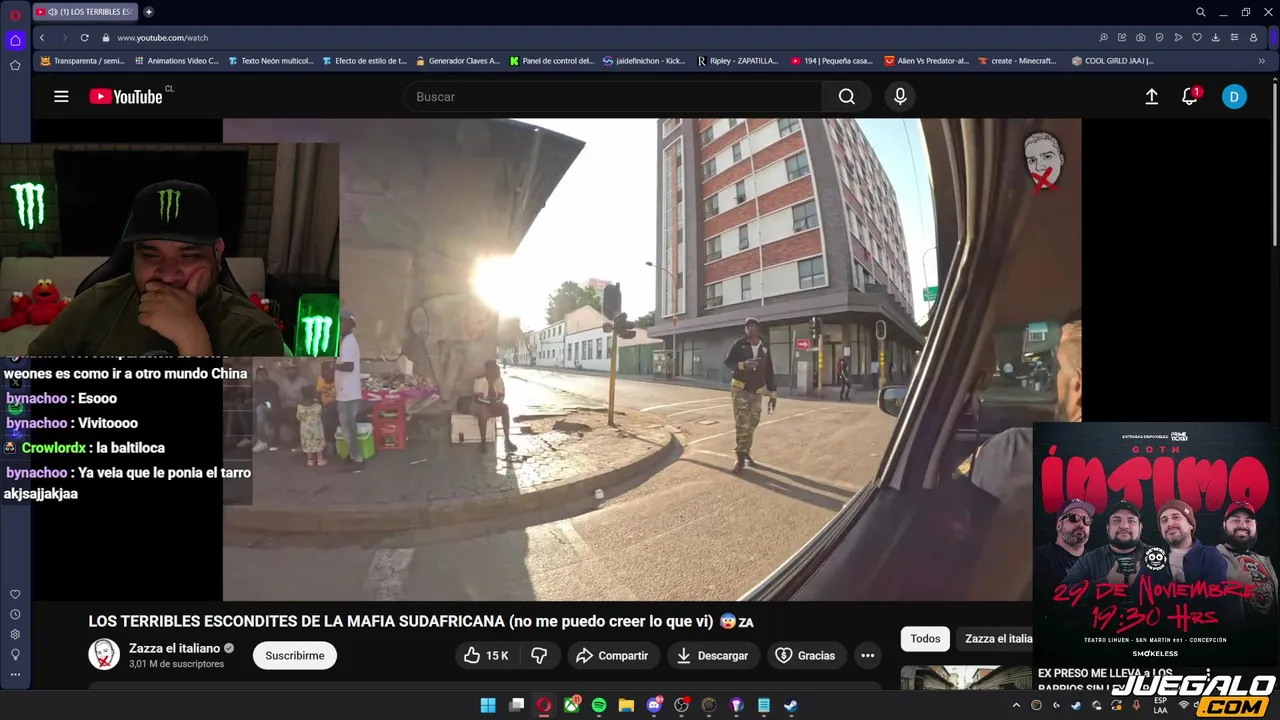Click the snapshot camera icon in address bar

tap(1141, 37)
